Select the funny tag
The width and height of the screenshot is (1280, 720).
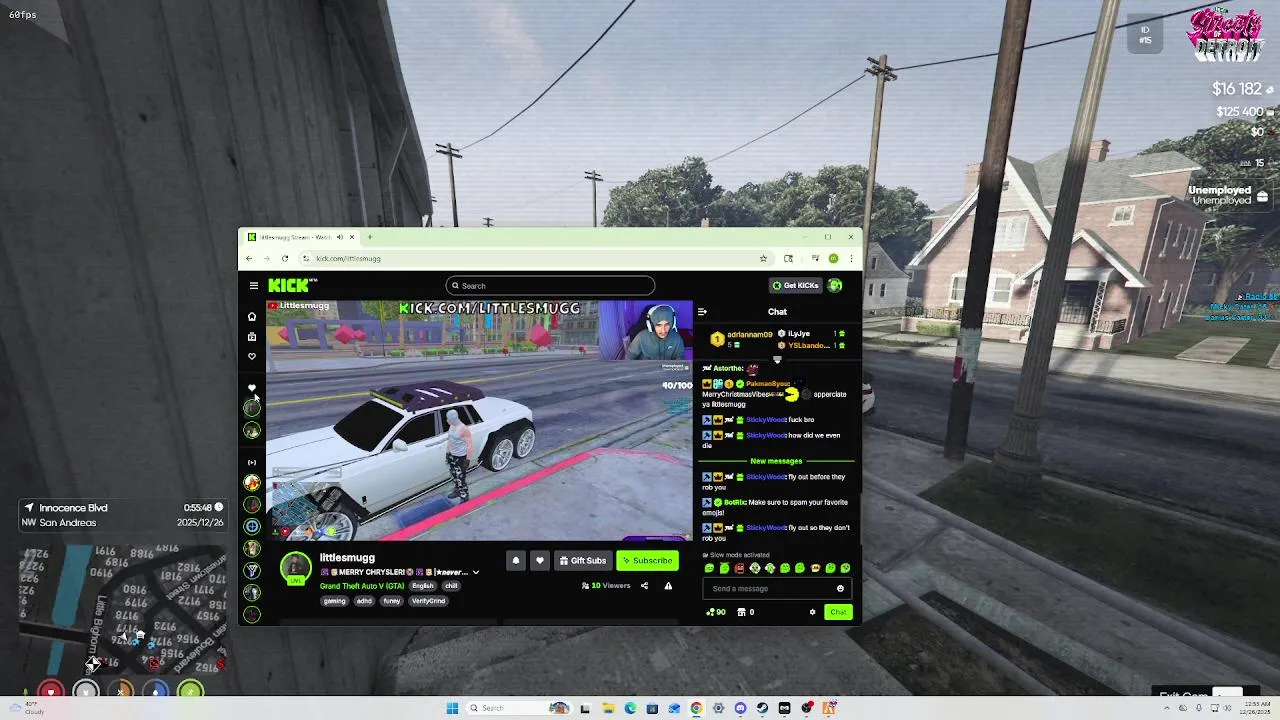click(x=392, y=601)
